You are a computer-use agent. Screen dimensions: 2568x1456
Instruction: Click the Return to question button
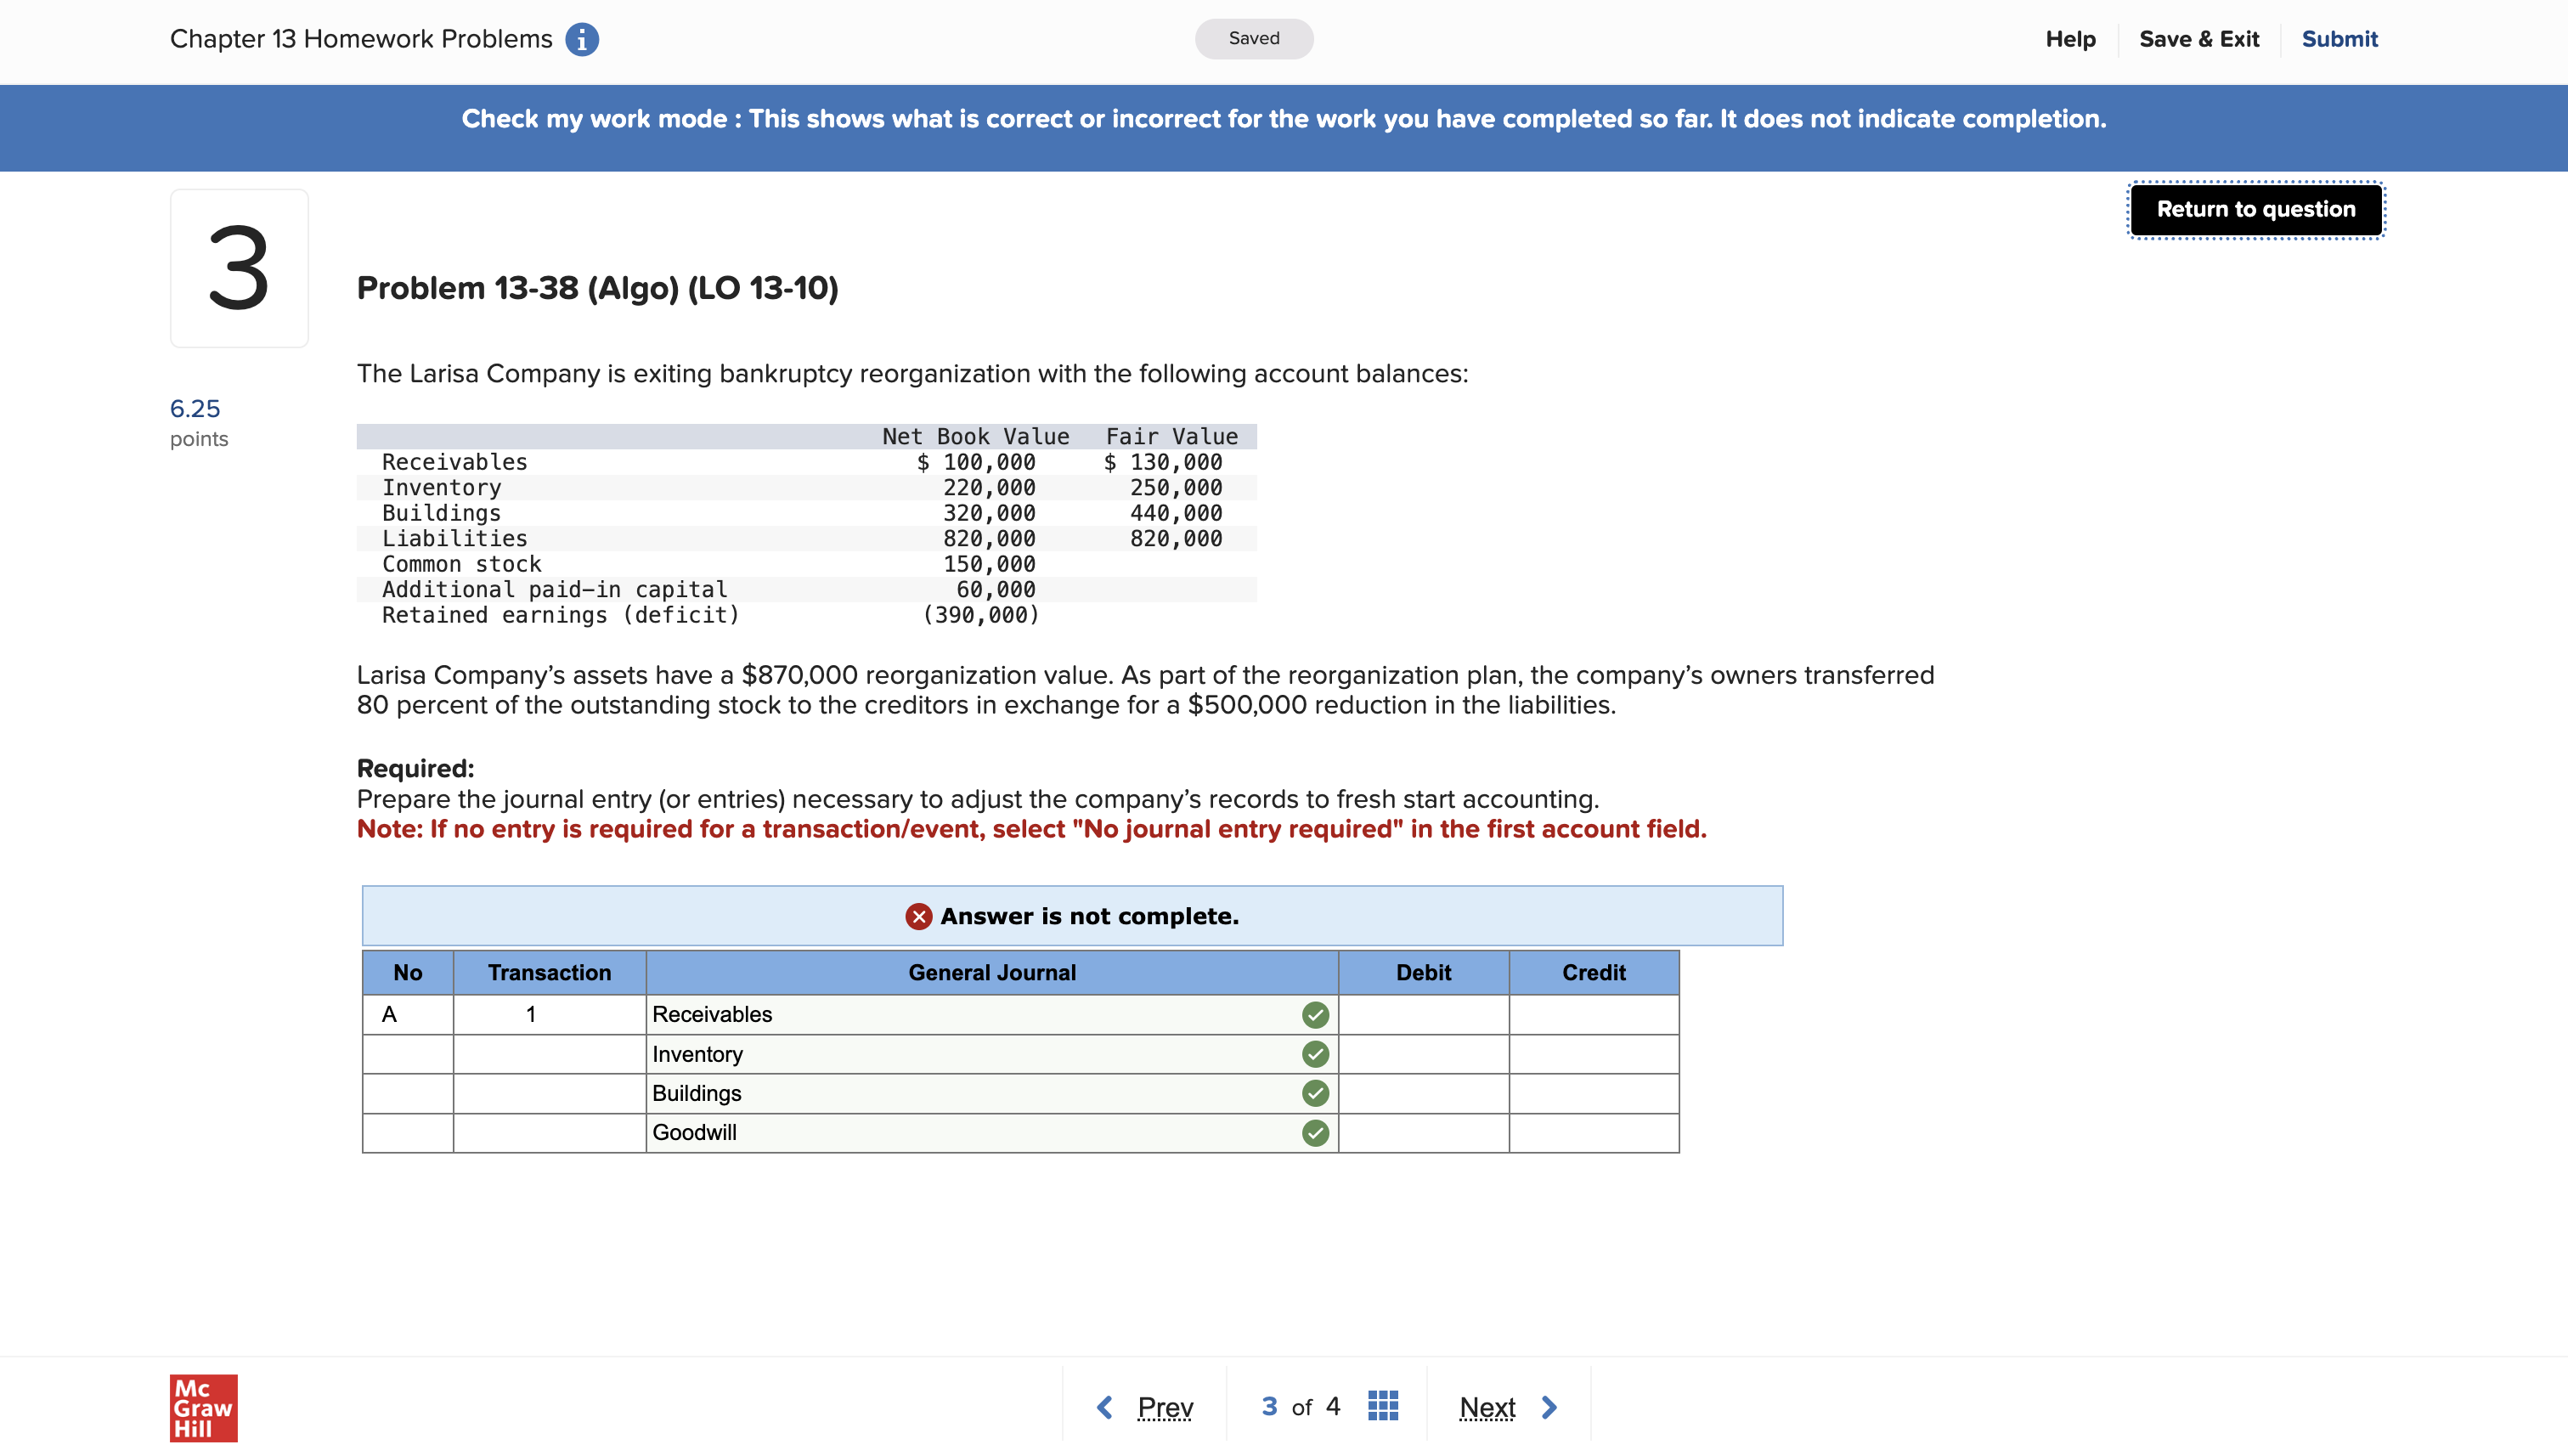pos(2255,209)
